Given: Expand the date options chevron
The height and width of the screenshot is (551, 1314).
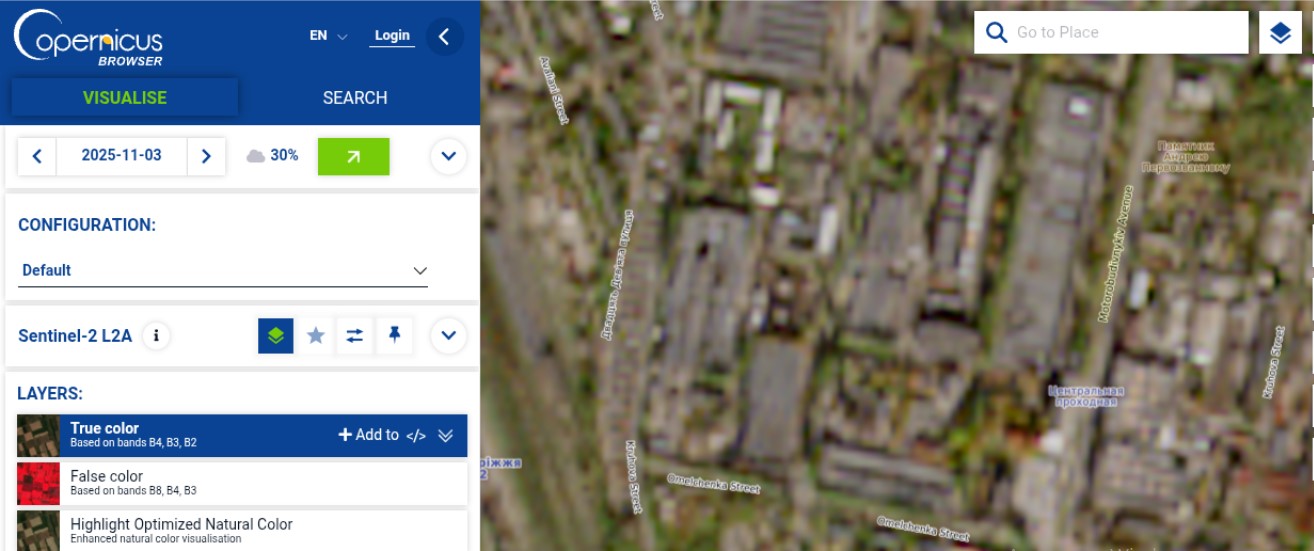Looking at the screenshot, I should click(x=448, y=156).
